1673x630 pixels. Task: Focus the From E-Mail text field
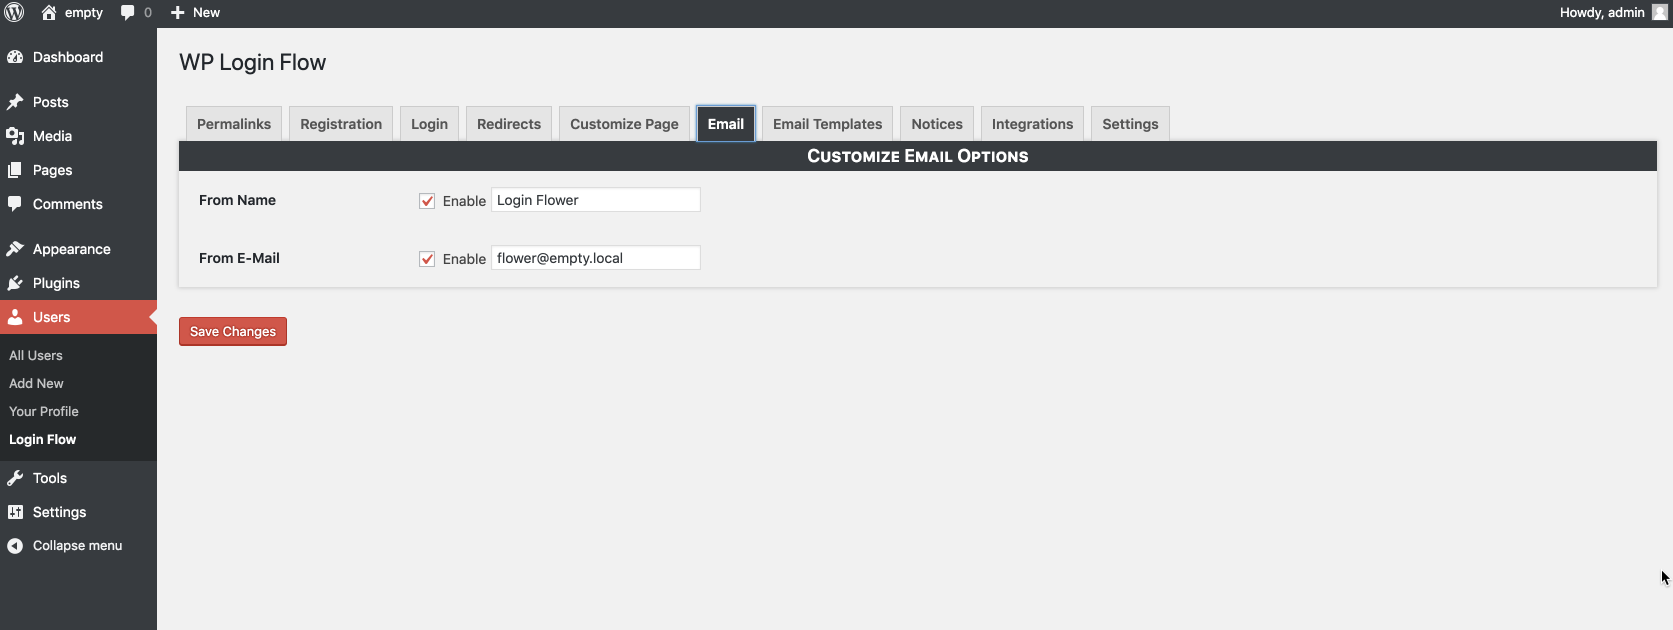(596, 258)
